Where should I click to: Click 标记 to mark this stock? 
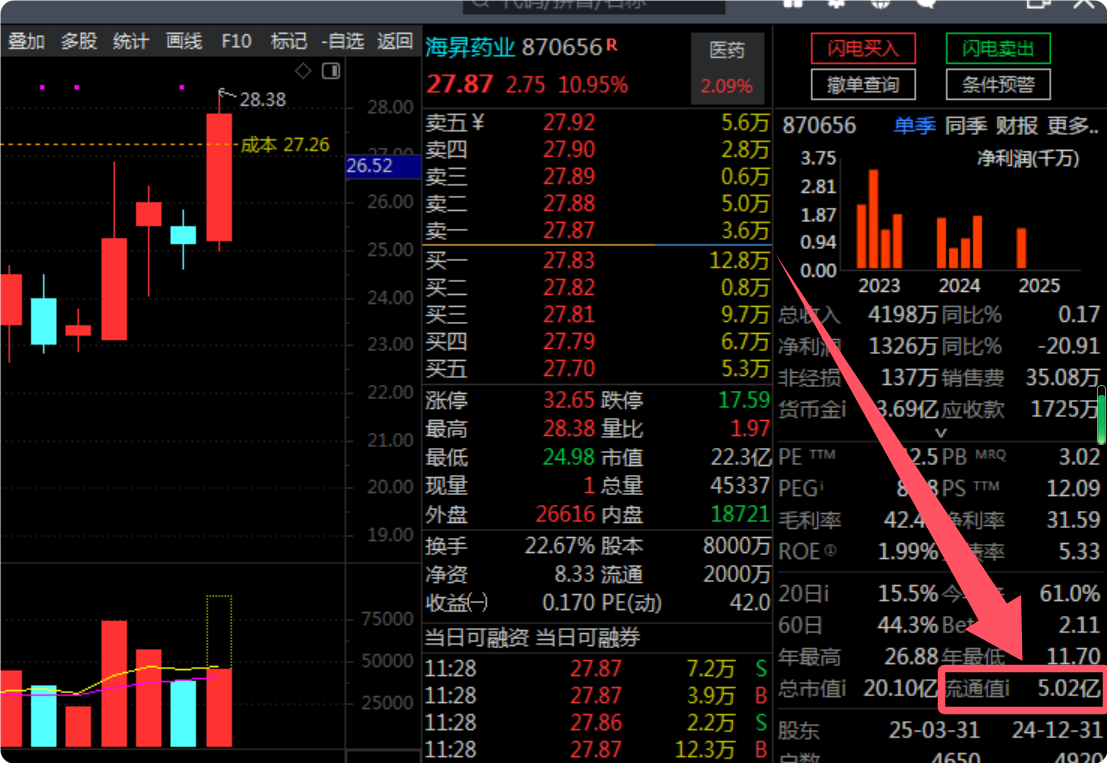288,42
